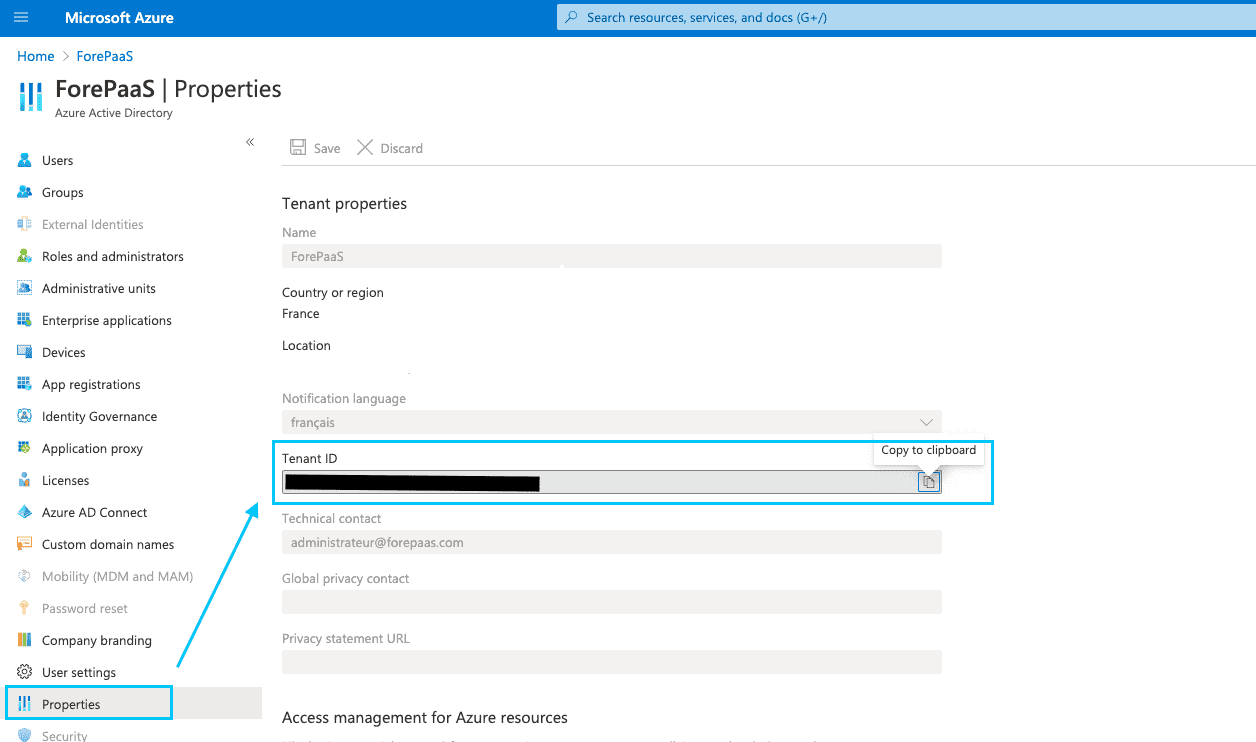Click the External Identities icon
Image resolution: width=1256 pixels, height=742 pixels.
coord(25,224)
